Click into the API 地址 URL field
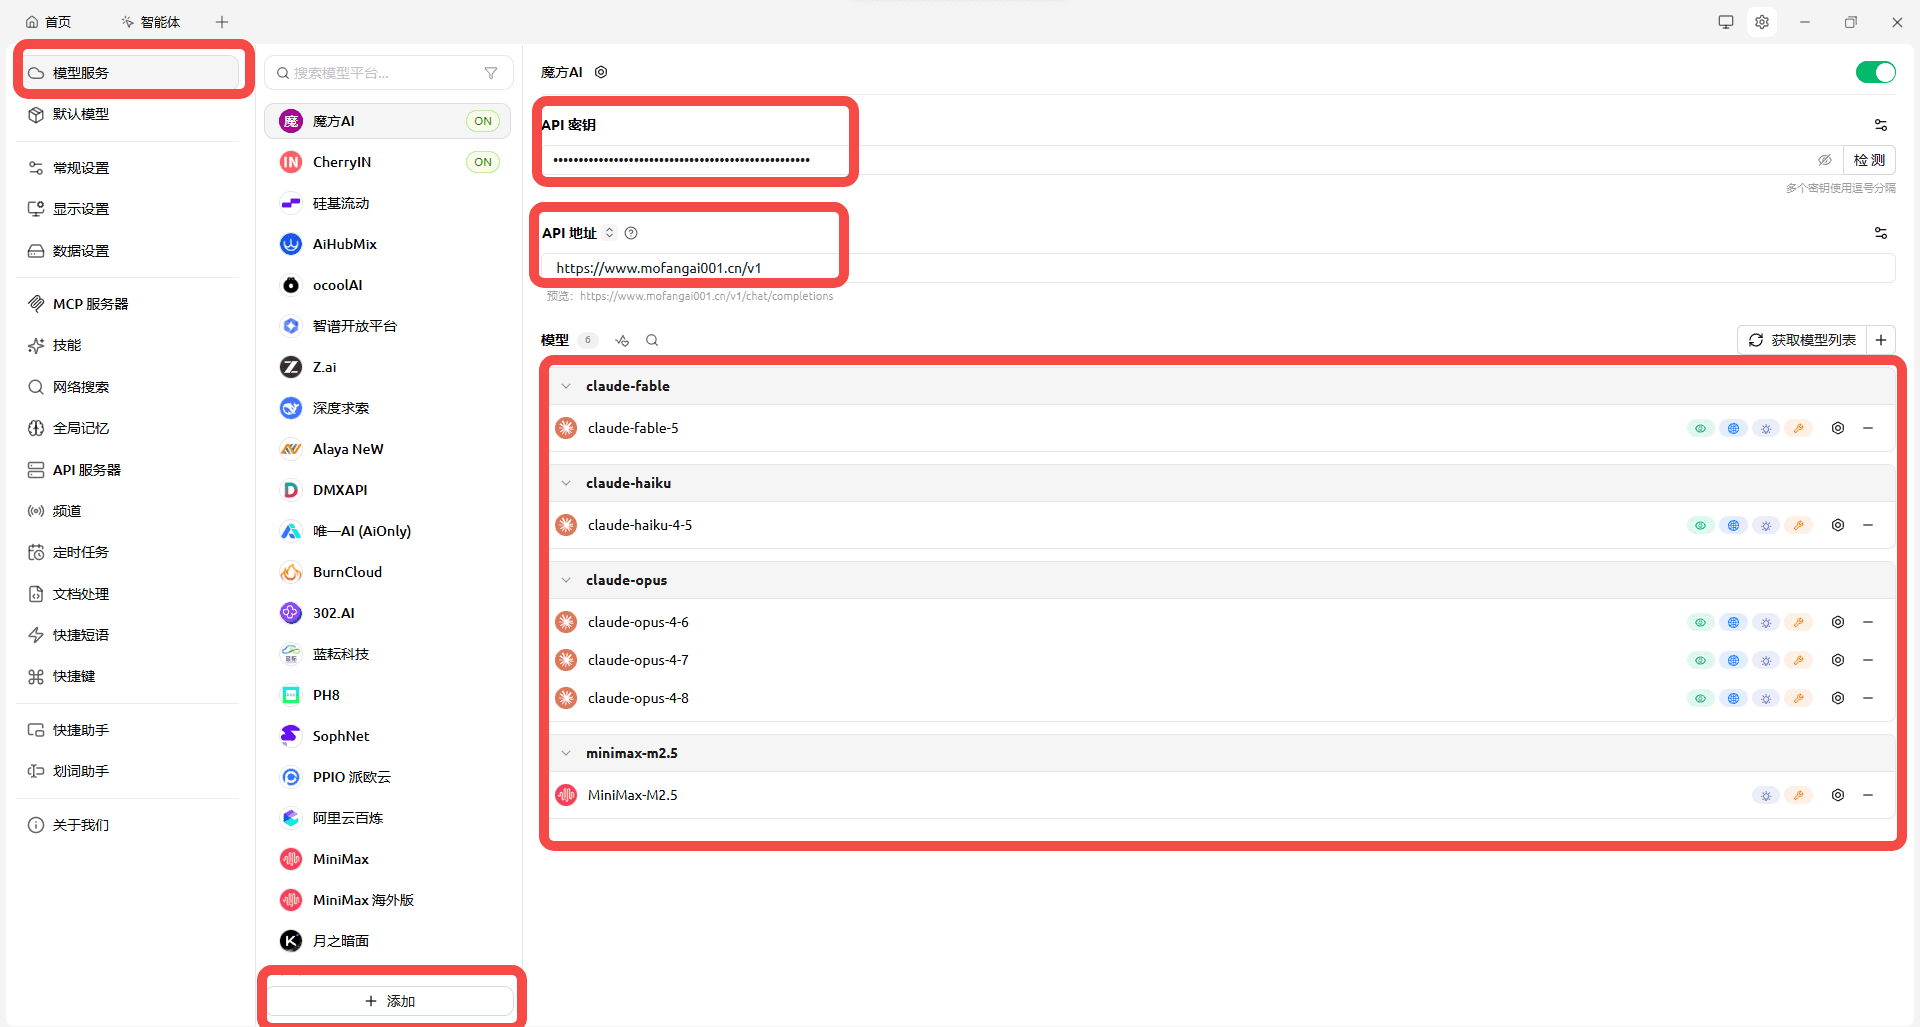 [1217, 268]
